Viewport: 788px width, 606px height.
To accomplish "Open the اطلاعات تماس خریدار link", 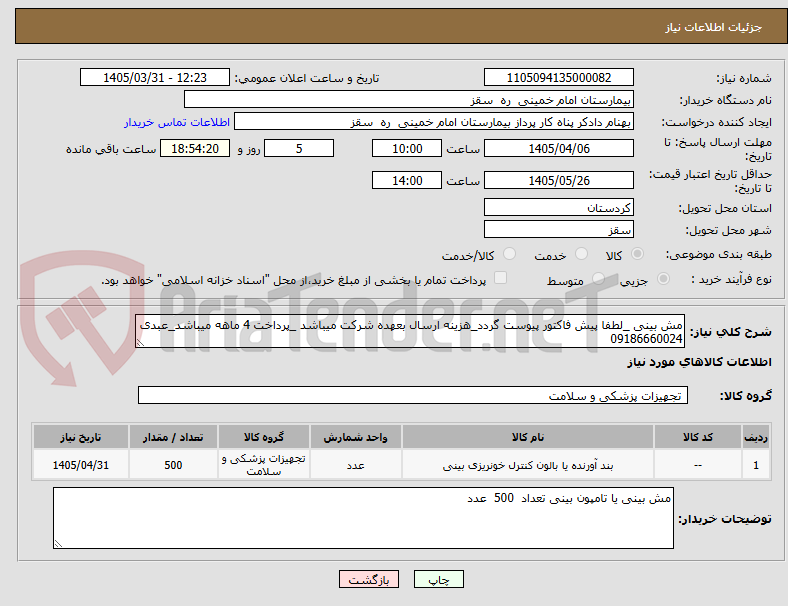I will tap(177, 122).
